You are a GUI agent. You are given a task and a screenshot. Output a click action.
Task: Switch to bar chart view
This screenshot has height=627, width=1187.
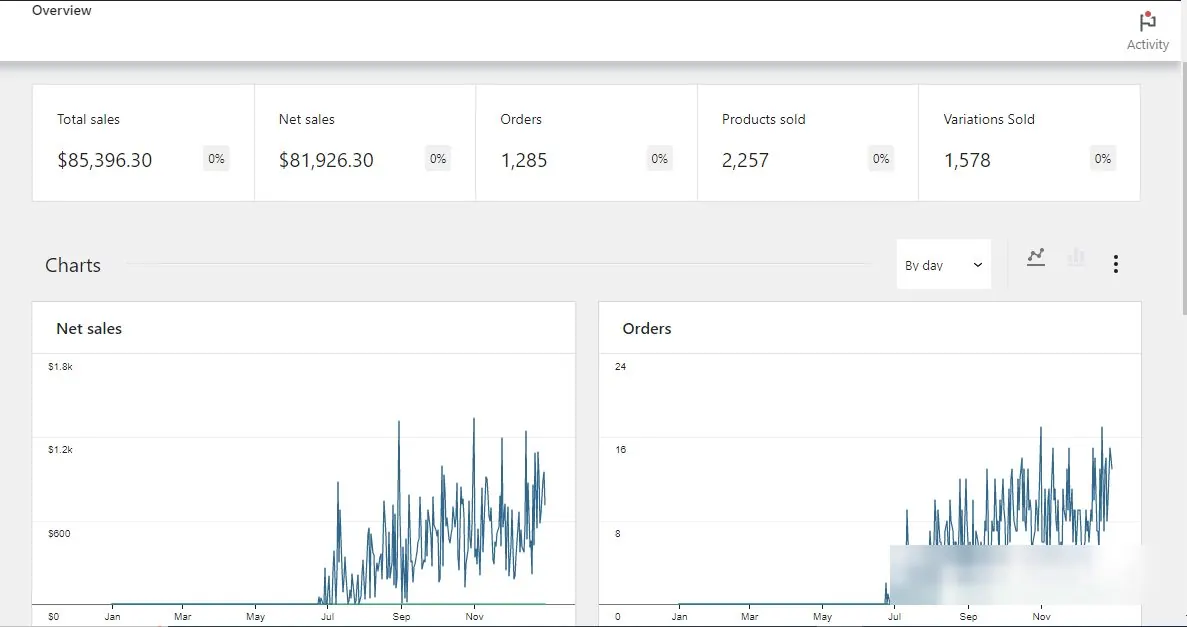[1076, 257]
